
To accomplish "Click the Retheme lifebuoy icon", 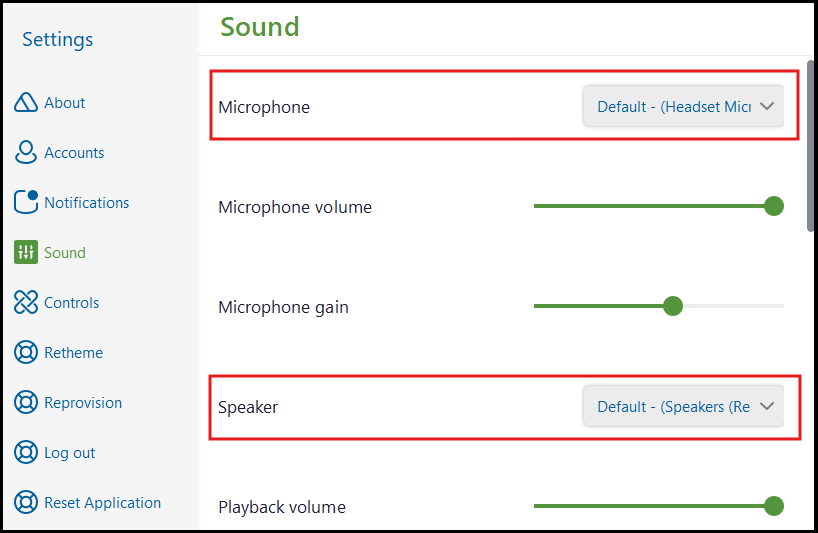I will point(26,353).
